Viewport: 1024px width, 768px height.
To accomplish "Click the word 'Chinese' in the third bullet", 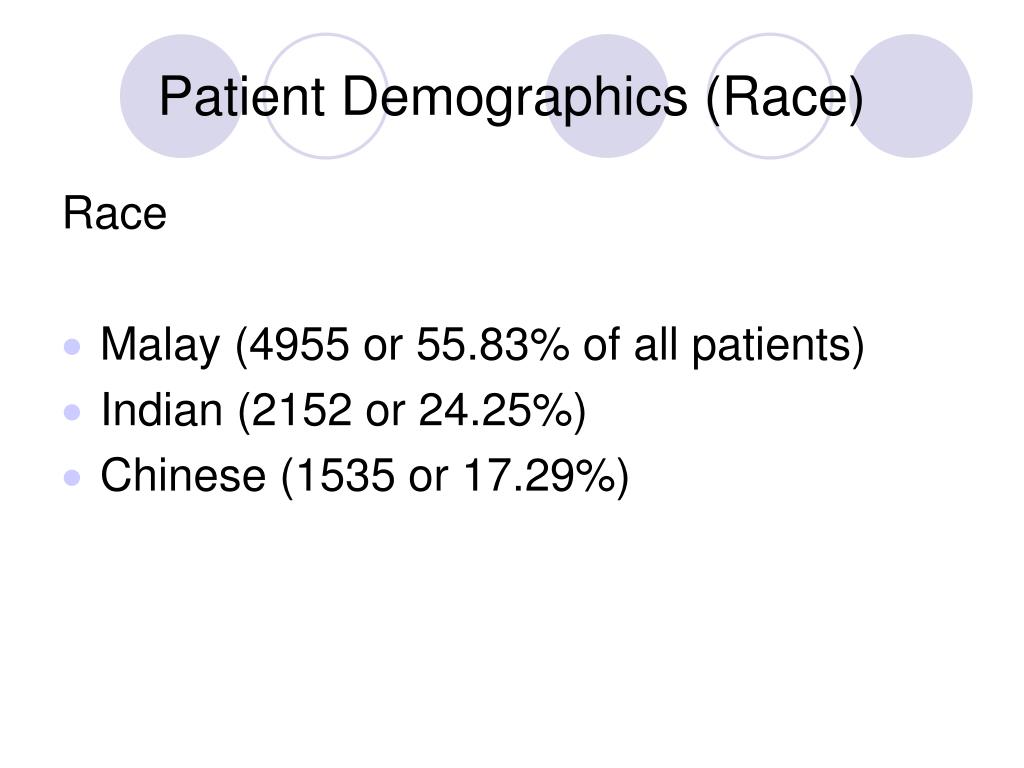I will pos(183,475).
